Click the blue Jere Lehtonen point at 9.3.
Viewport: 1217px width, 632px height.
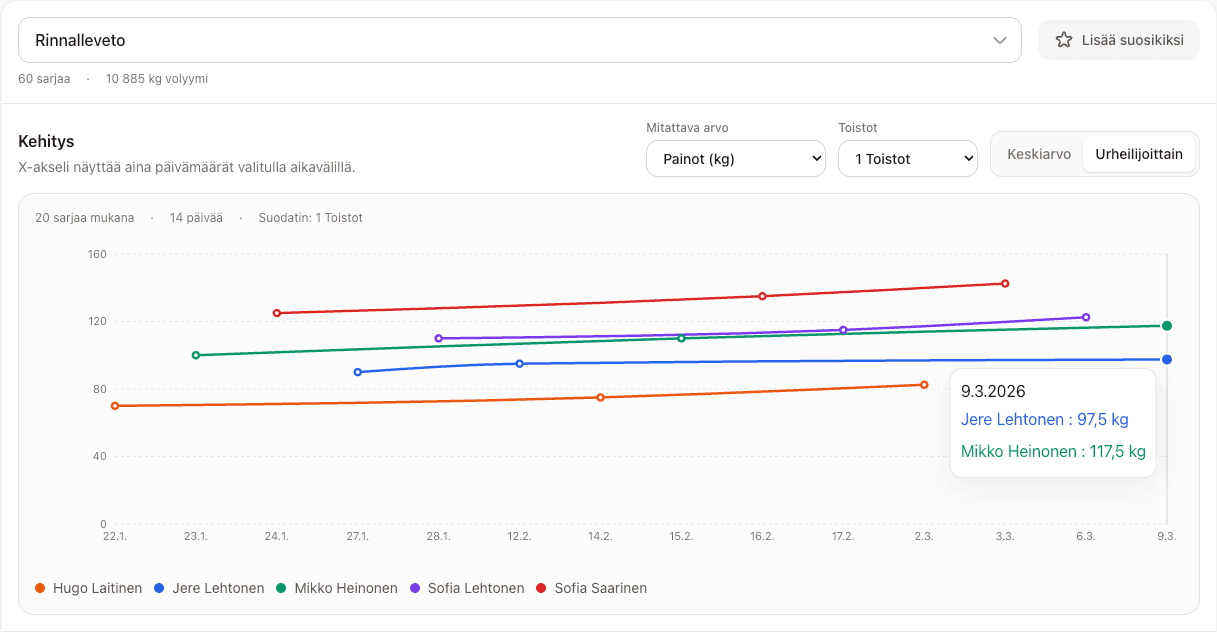tap(1166, 359)
